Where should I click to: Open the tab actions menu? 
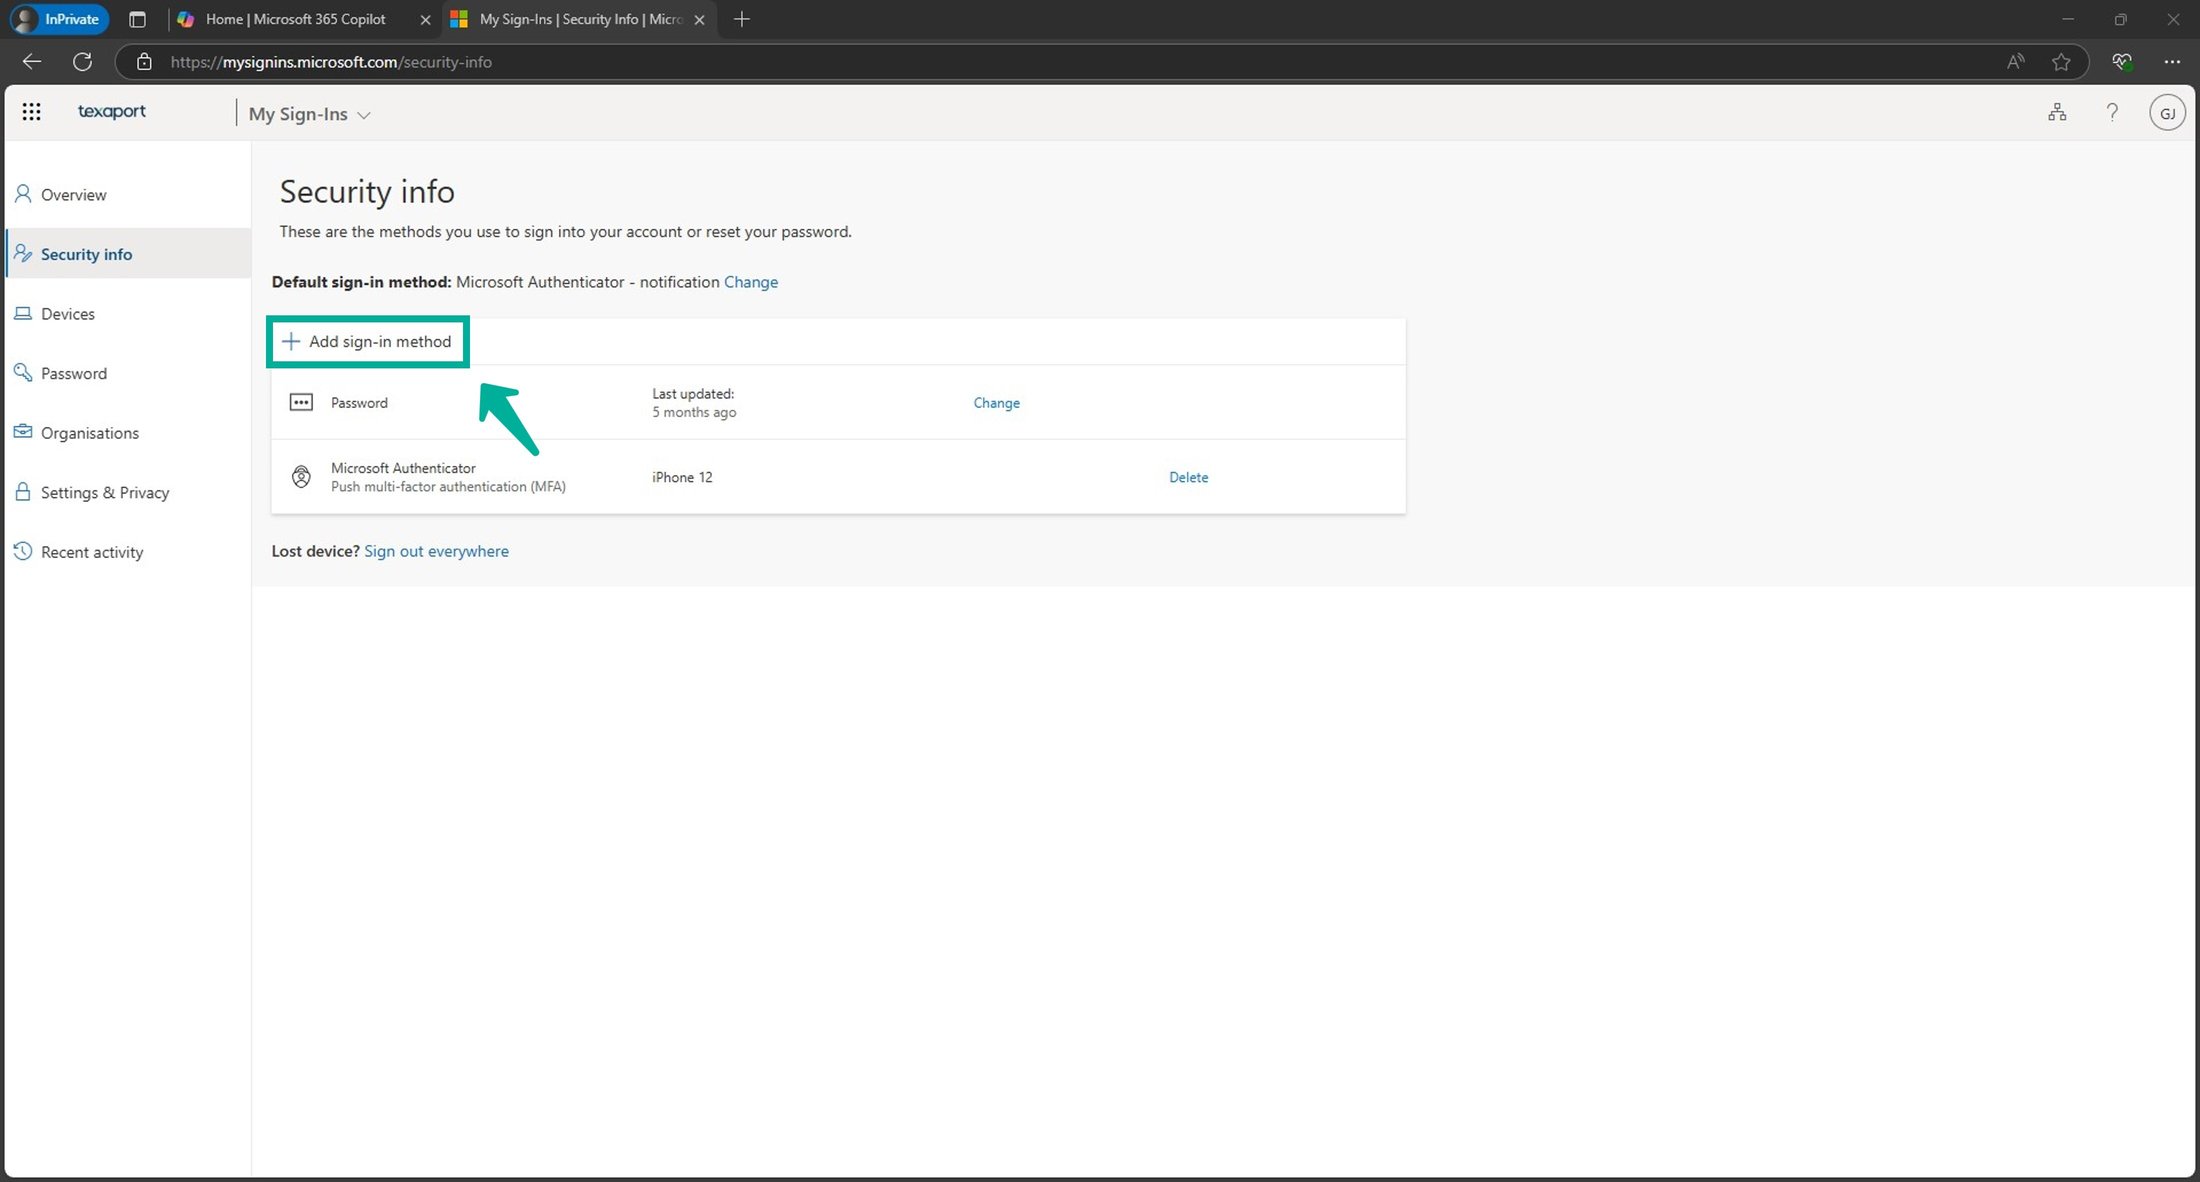click(137, 19)
